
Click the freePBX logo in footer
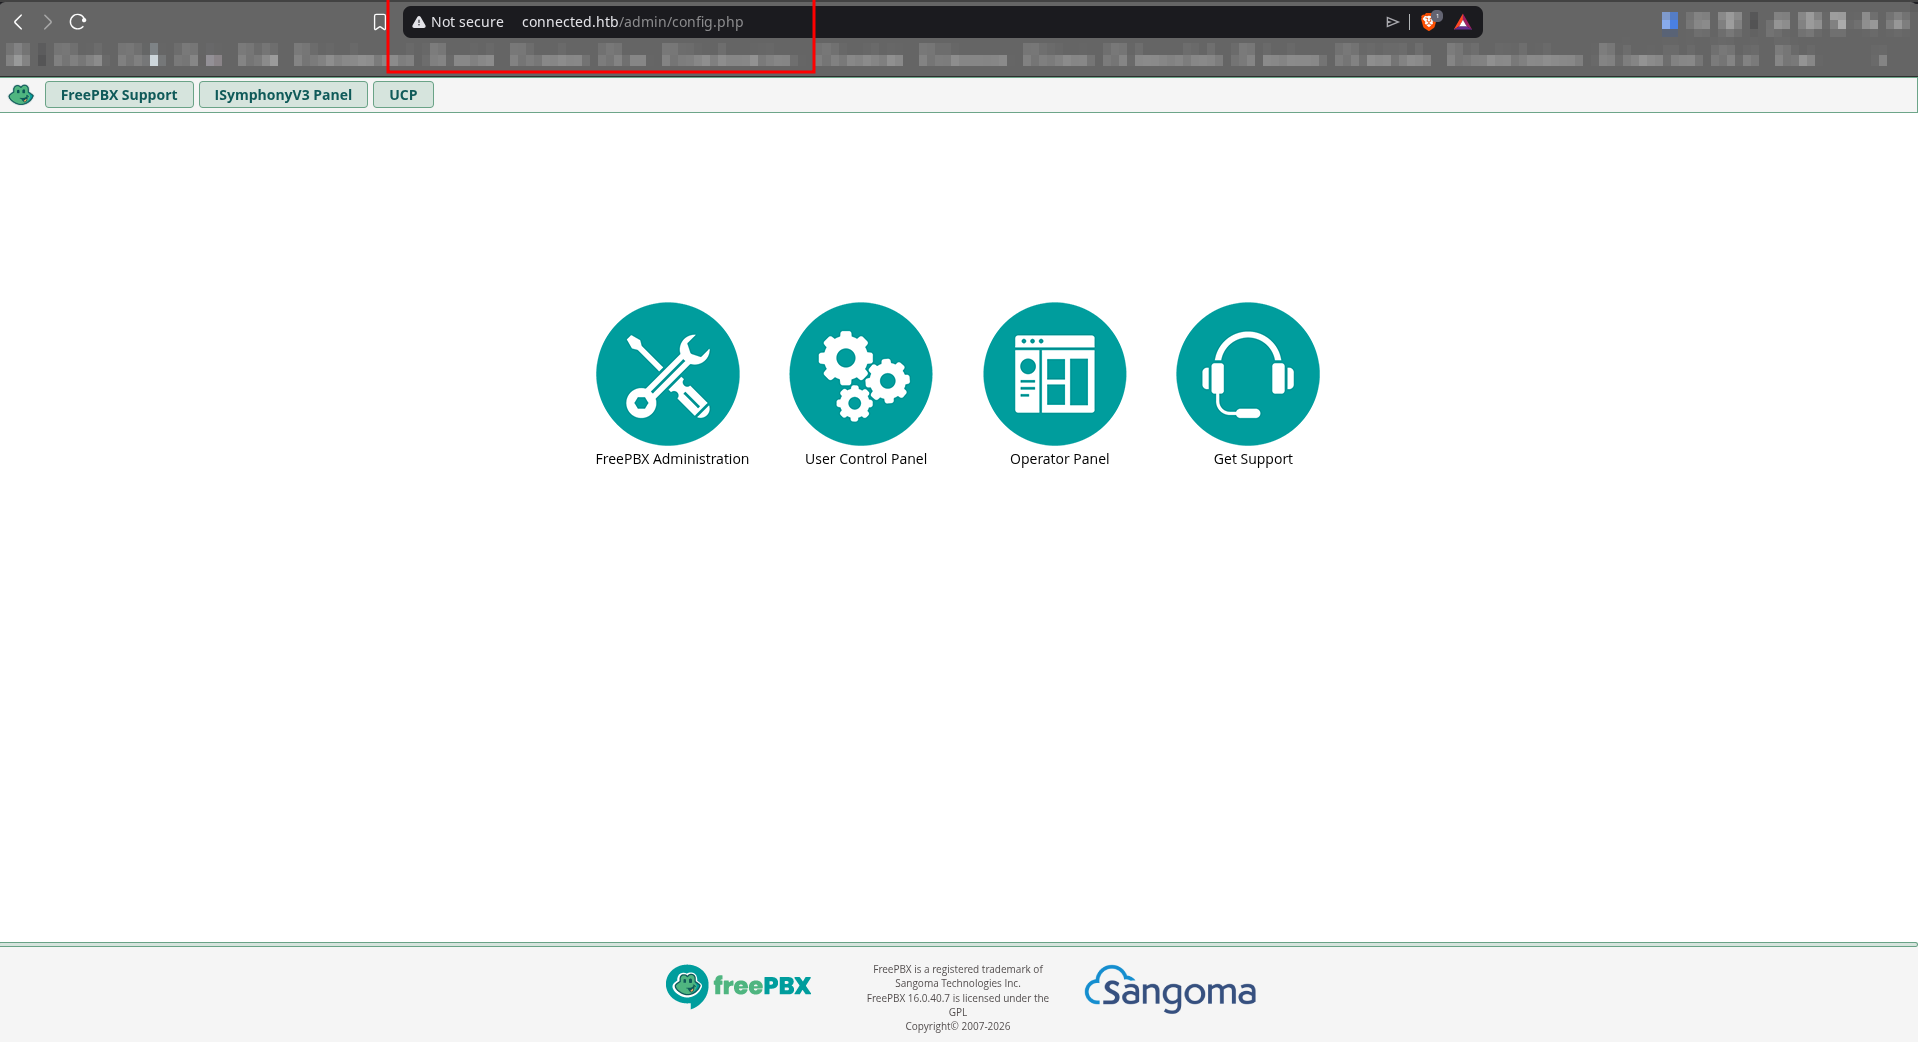pos(739,986)
